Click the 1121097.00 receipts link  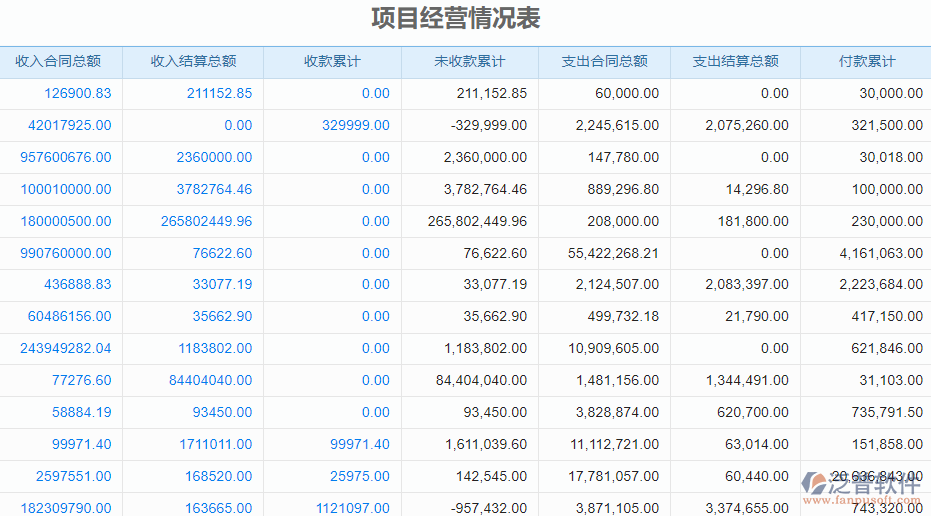353,508
